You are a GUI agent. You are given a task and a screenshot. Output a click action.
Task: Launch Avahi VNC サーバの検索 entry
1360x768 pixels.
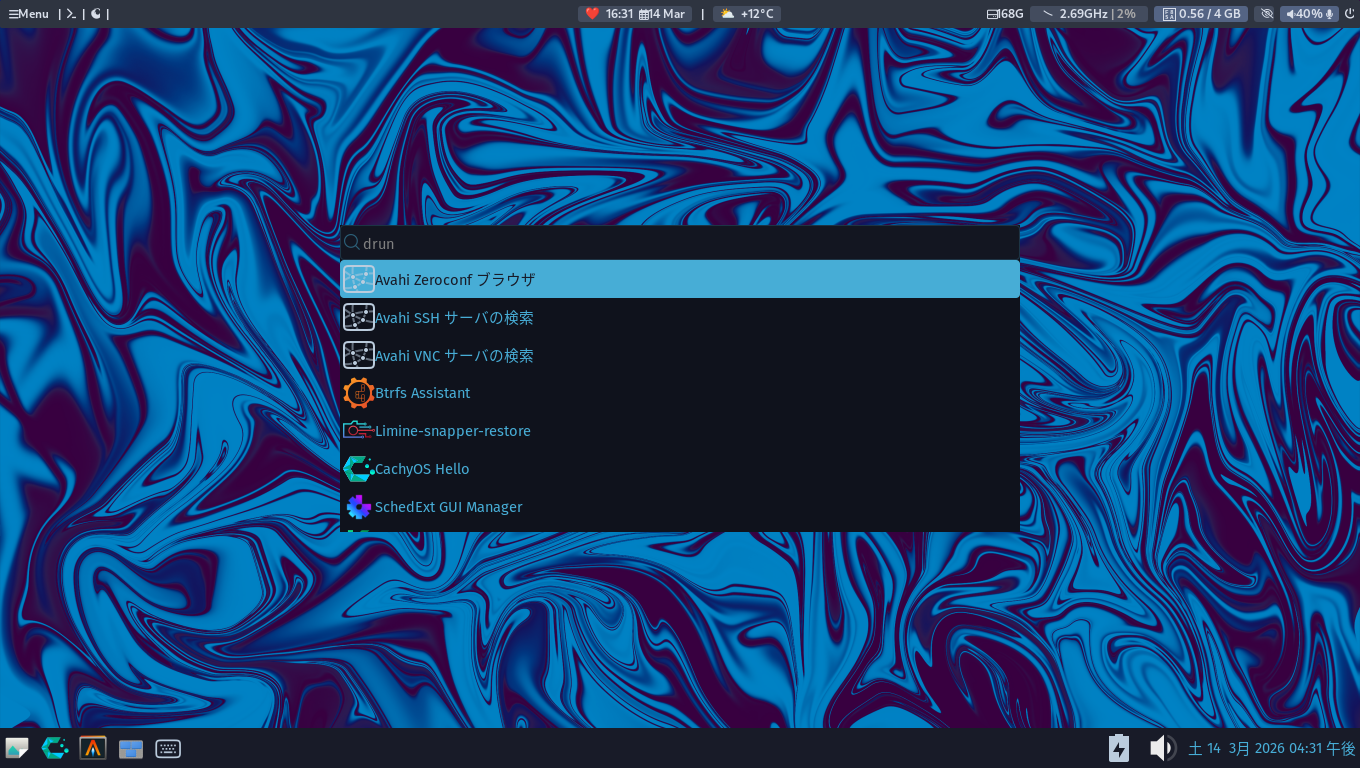tap(680, 355)
